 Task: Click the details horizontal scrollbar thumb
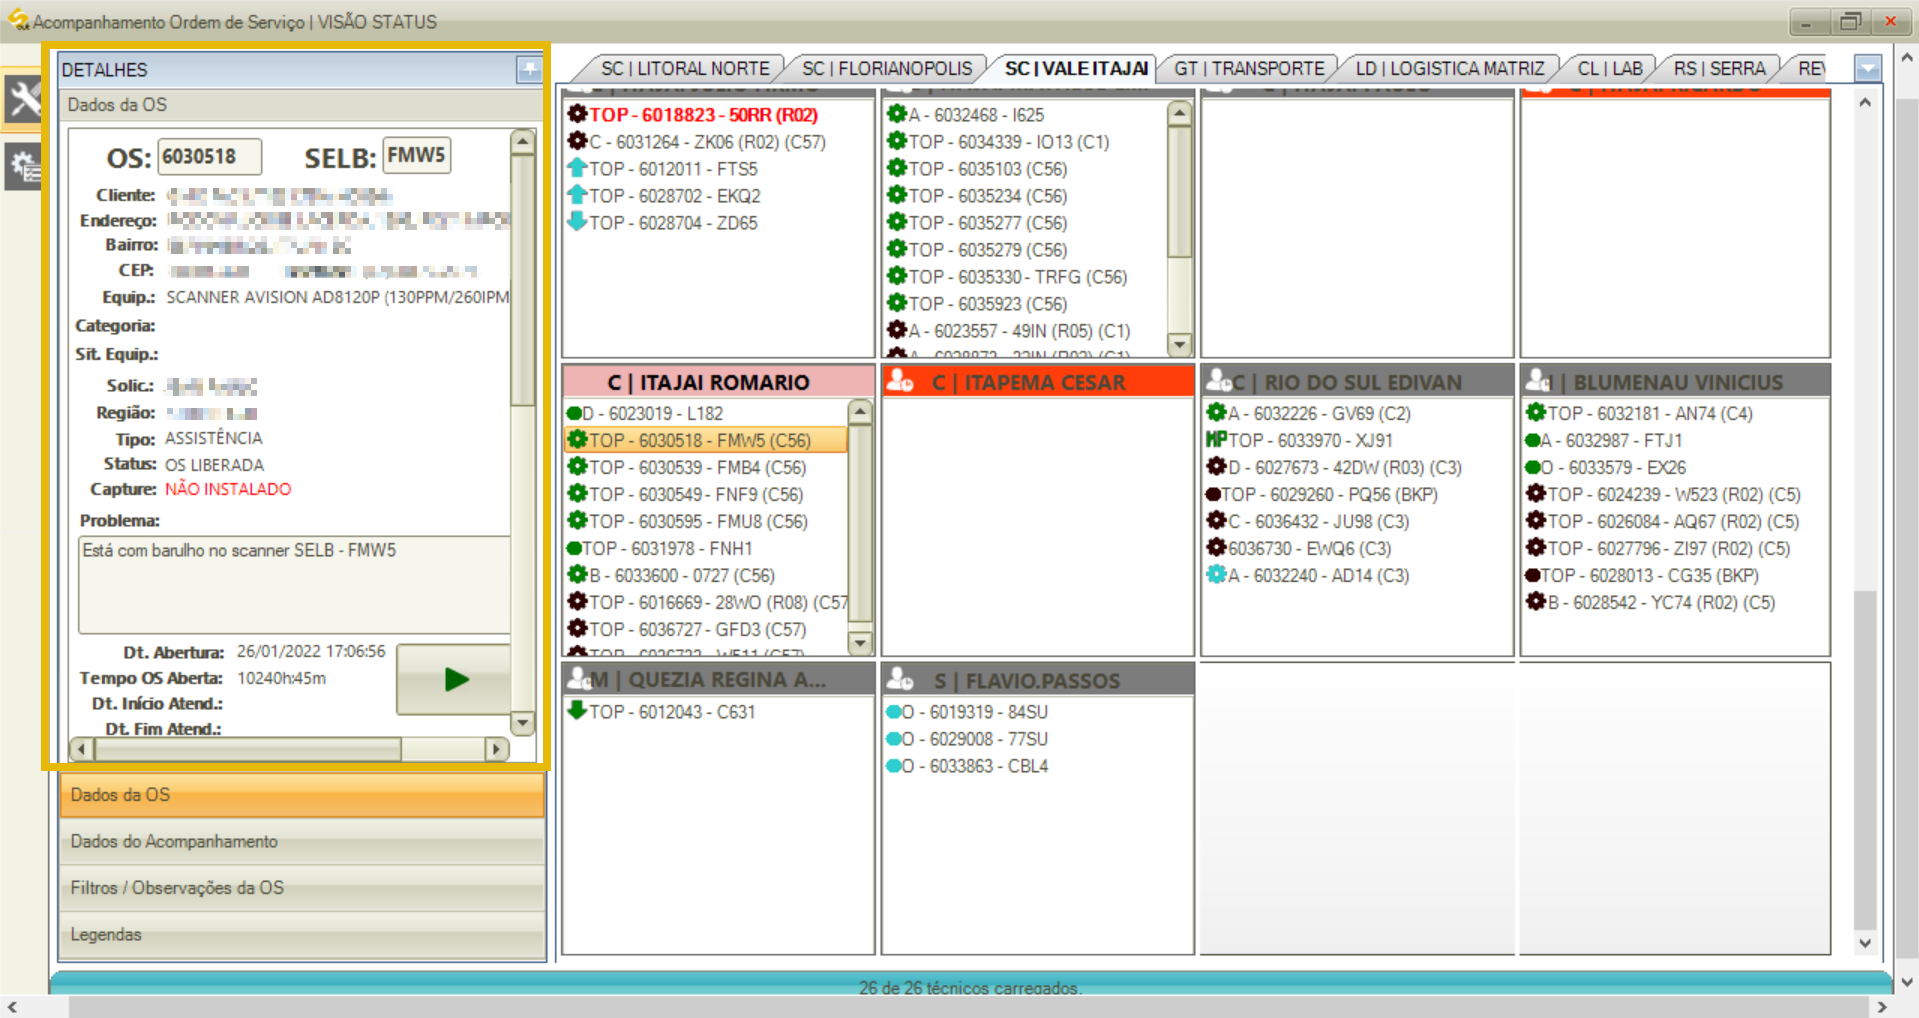click(248, 748)
